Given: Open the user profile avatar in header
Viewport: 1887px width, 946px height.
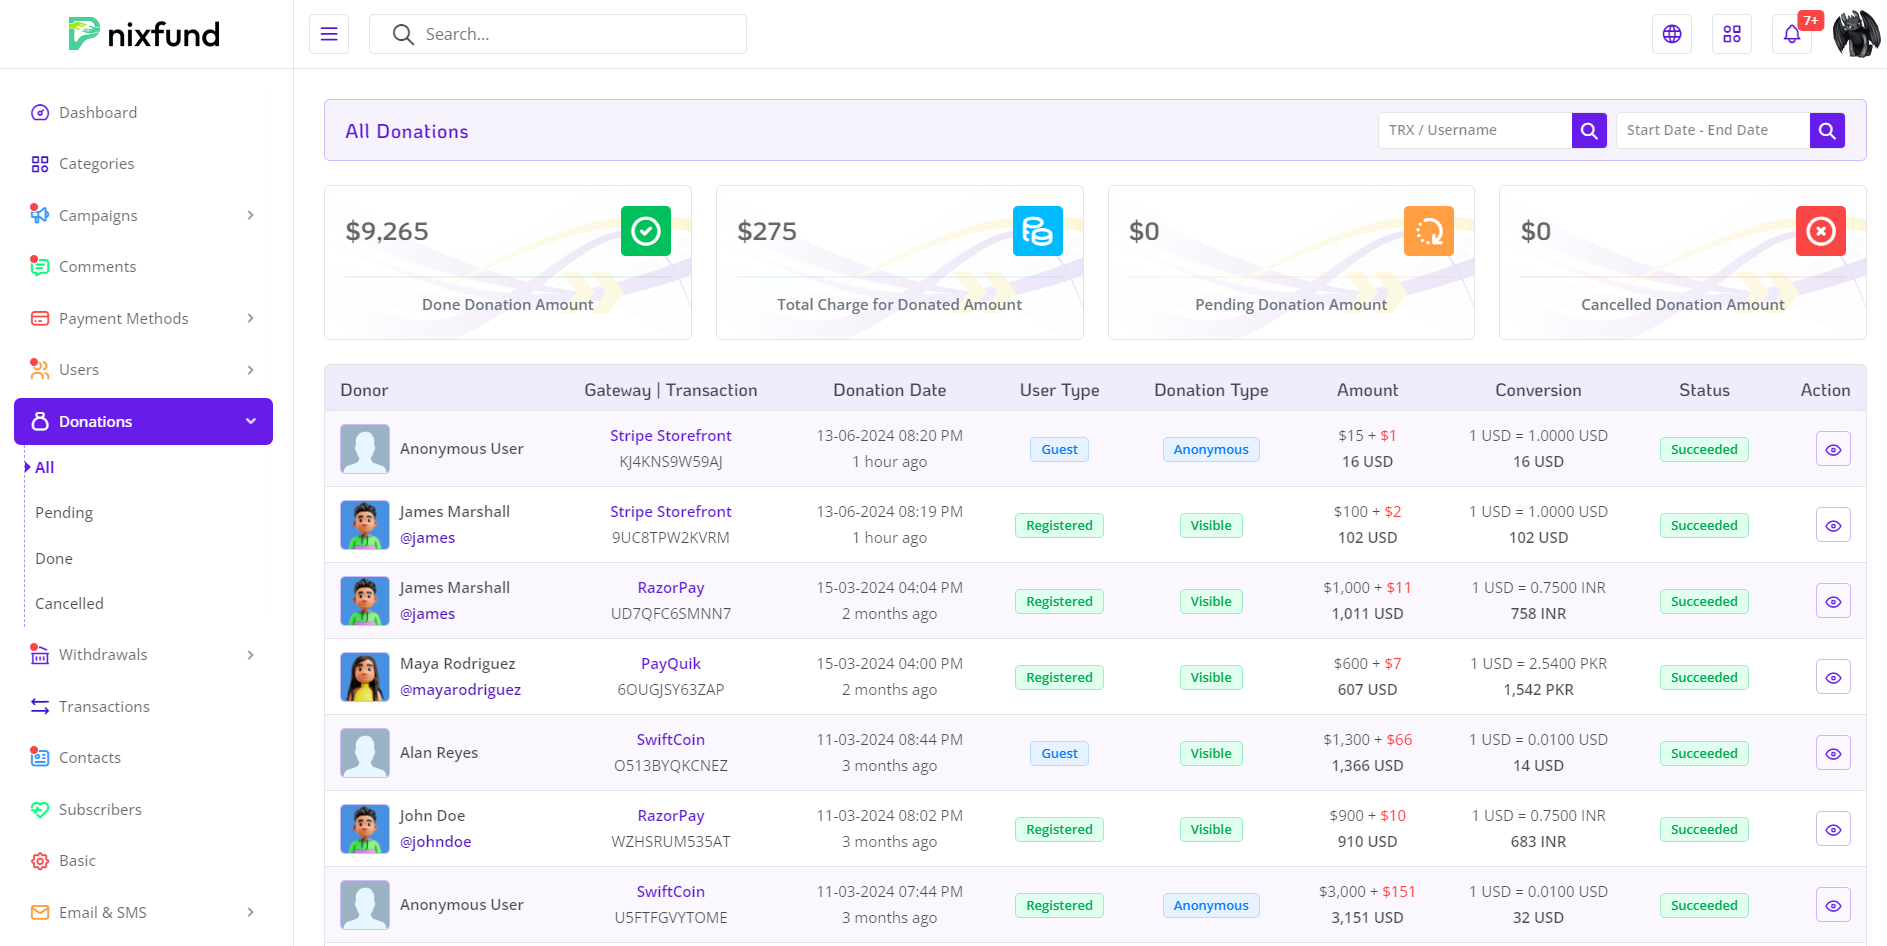Looking at the screenshot, I should coord(1855,34).
